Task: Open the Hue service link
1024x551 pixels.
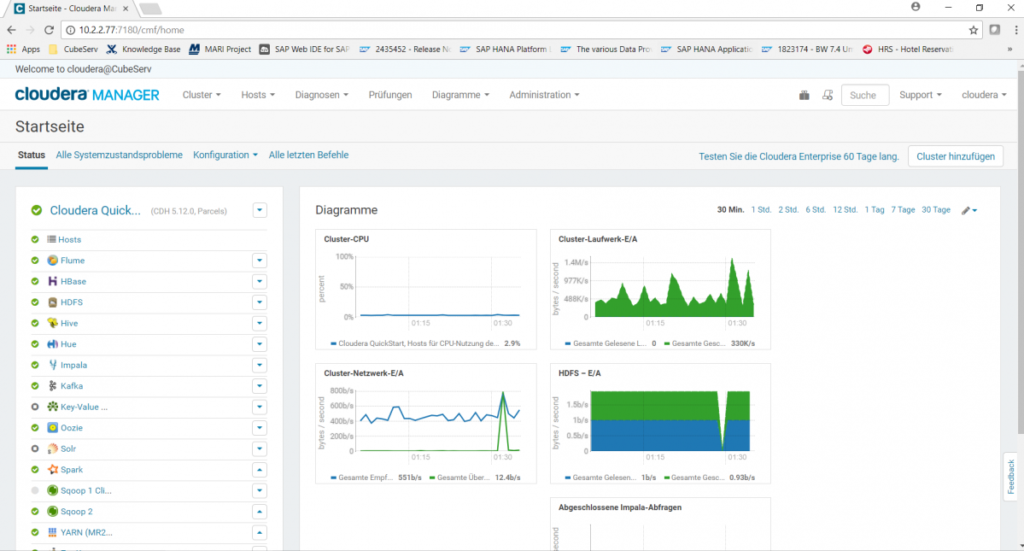Action: [x=69, y=344]
